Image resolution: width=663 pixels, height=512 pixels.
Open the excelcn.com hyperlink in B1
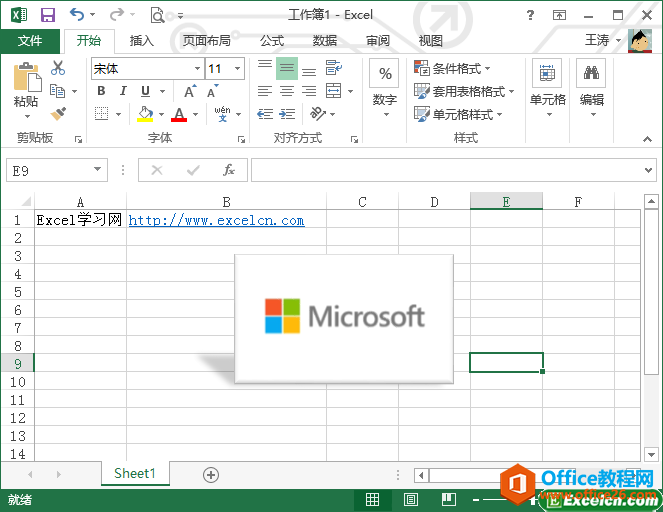pos(216,220)
